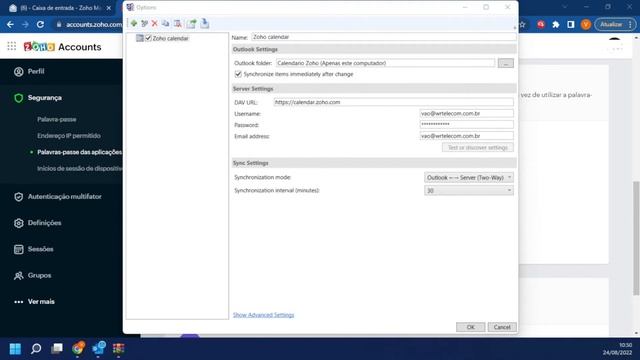Open Autenticação multifator in Zoho sidebar
The image size is (640, 360).
click(64, 197)
